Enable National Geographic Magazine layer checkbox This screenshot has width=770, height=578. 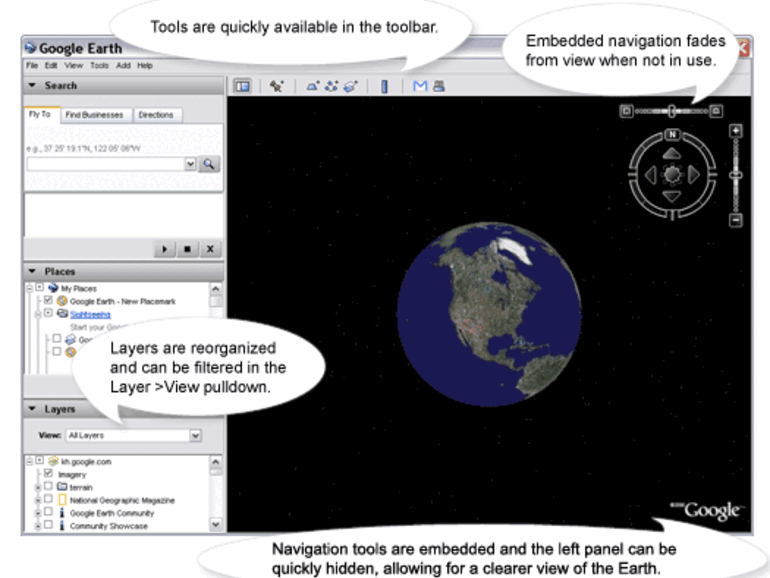[48, 499]
